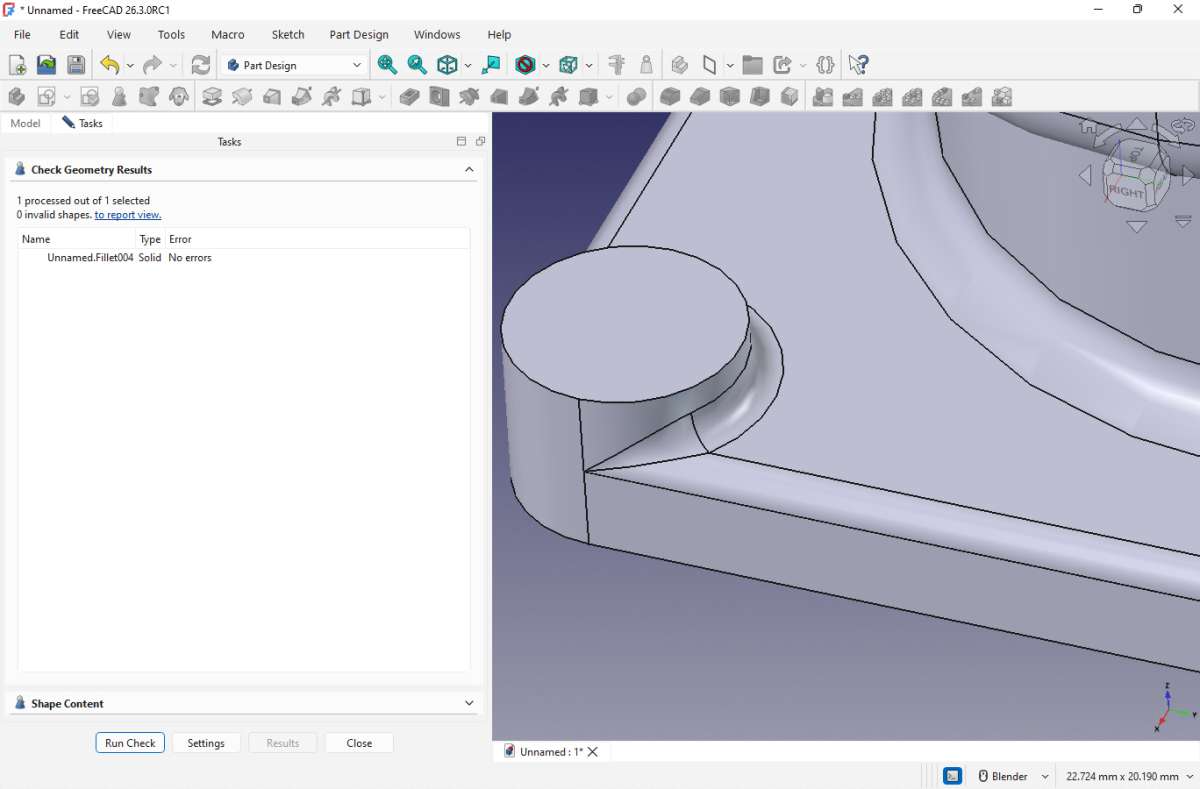The image size is (1200, 789).
Task: Click the Open document icon
Action: [x=46, y=65]
